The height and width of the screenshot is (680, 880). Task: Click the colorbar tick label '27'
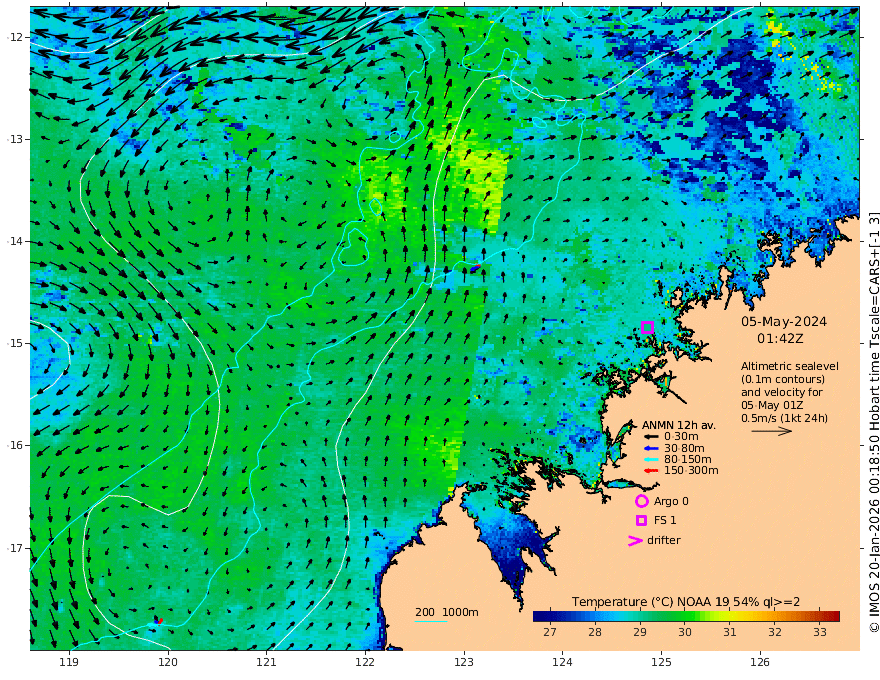click(550, 632)
